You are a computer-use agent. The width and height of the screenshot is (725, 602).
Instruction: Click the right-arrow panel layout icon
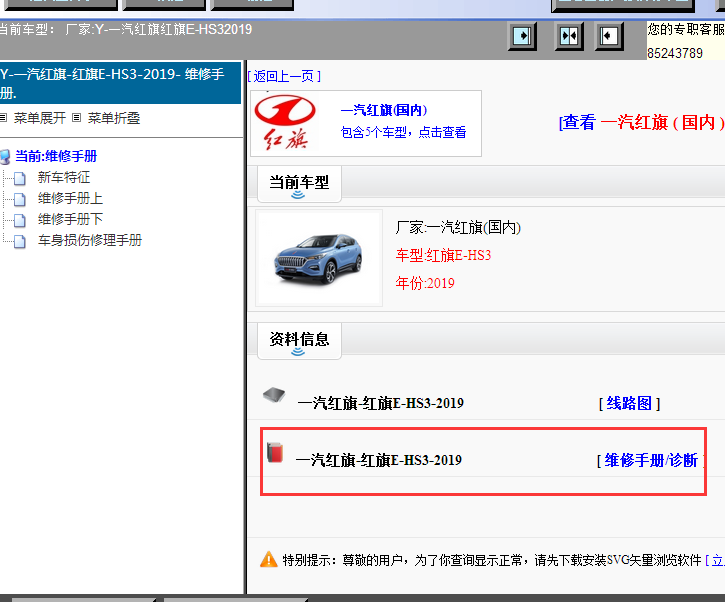point(522,36)
